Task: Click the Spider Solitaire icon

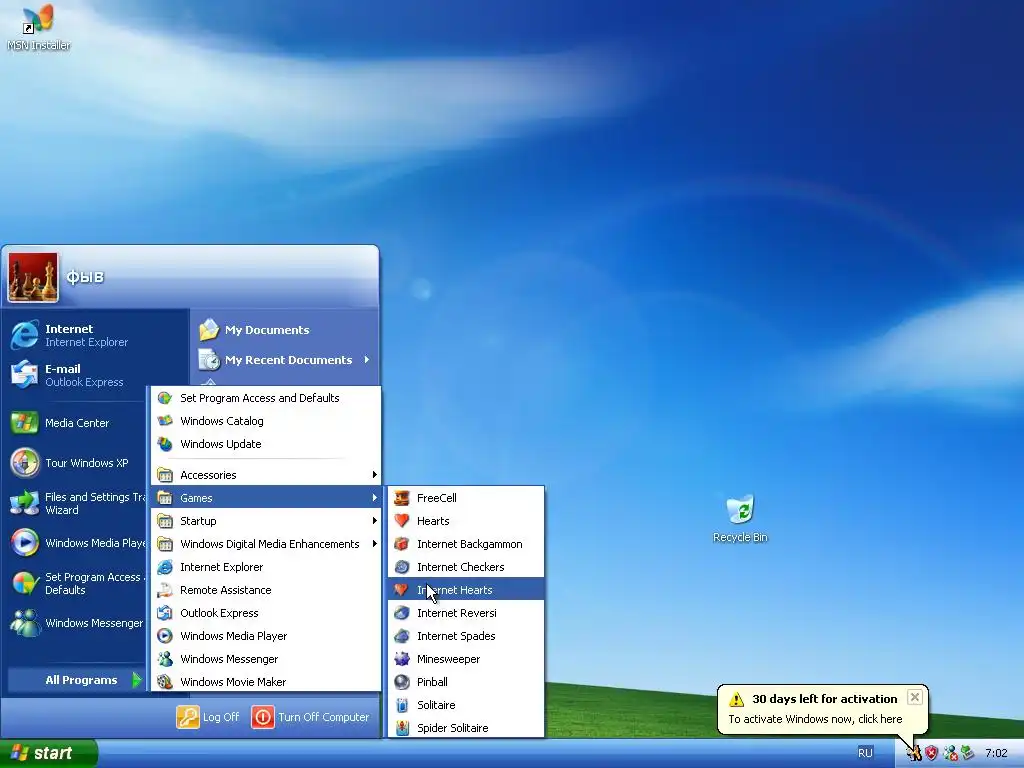Action: (402, 728)
